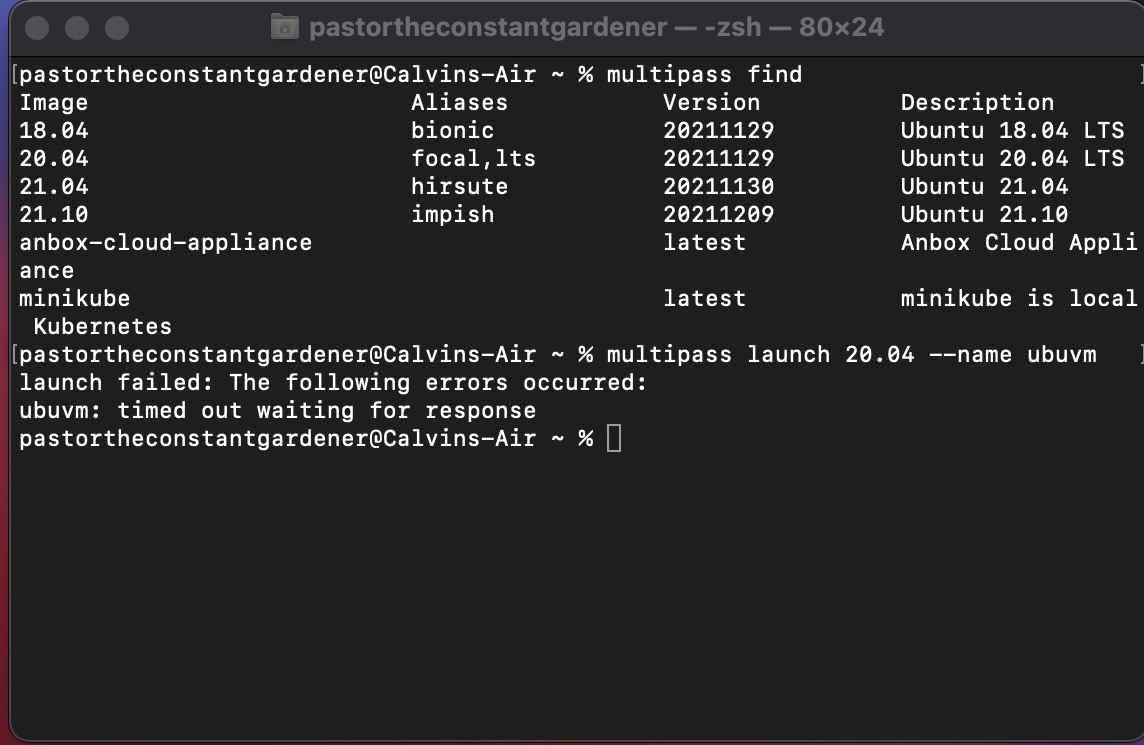Select the 'impish' alias entry
The image size is (1144, 745).
tap(452, 214)
